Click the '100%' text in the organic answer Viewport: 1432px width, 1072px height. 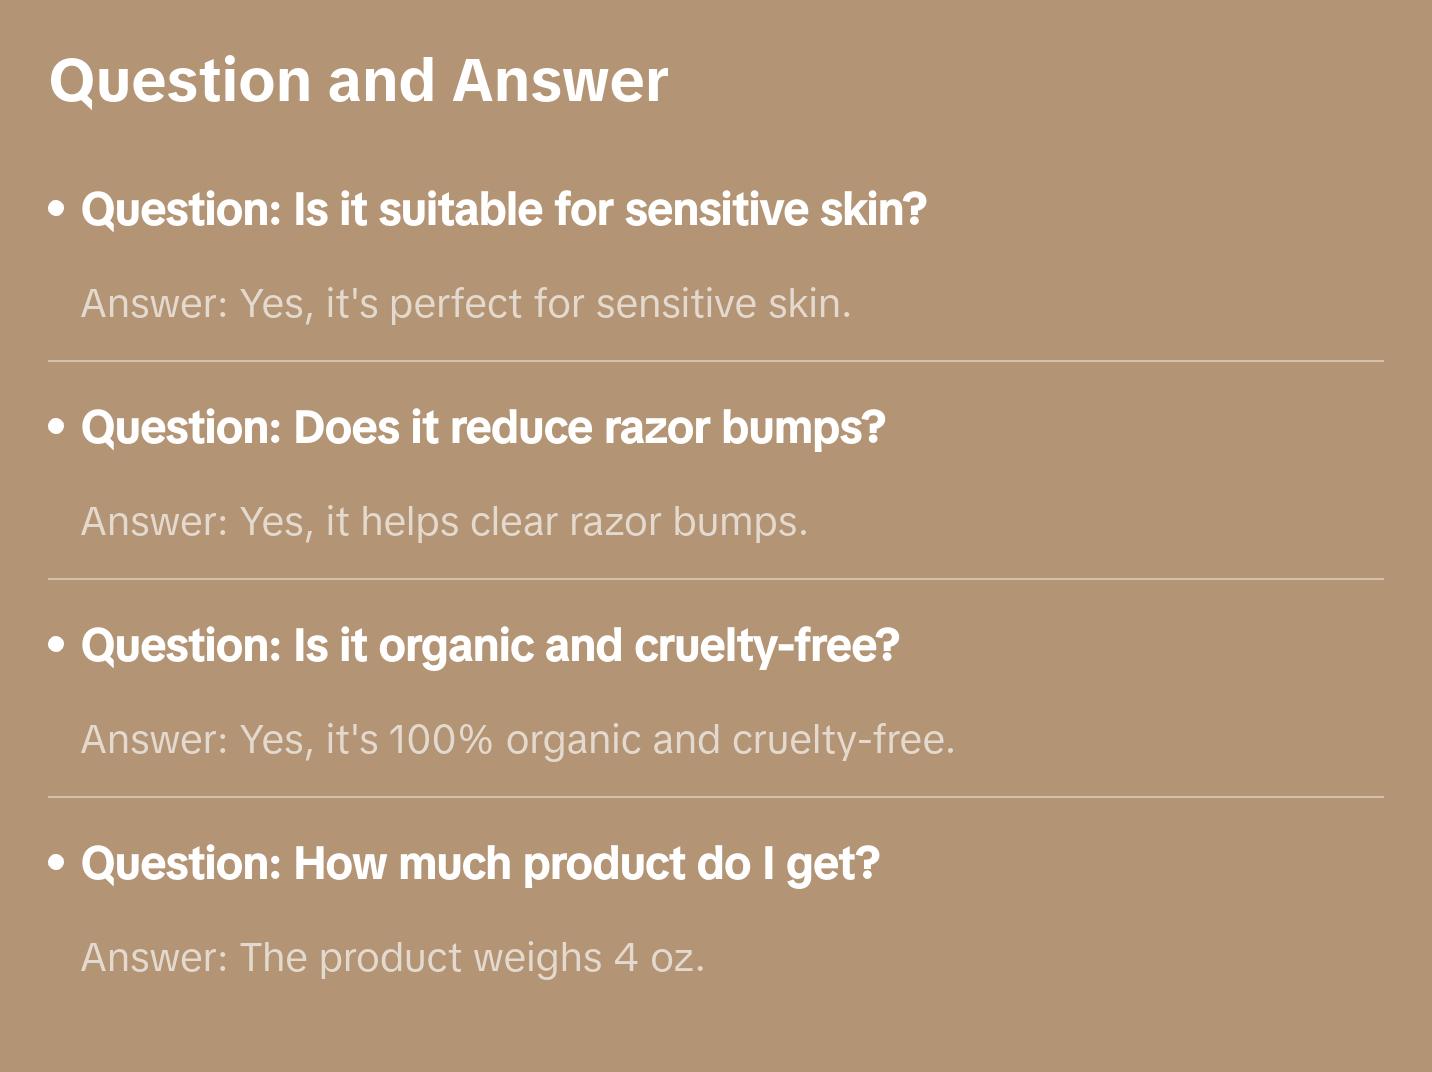441,740
